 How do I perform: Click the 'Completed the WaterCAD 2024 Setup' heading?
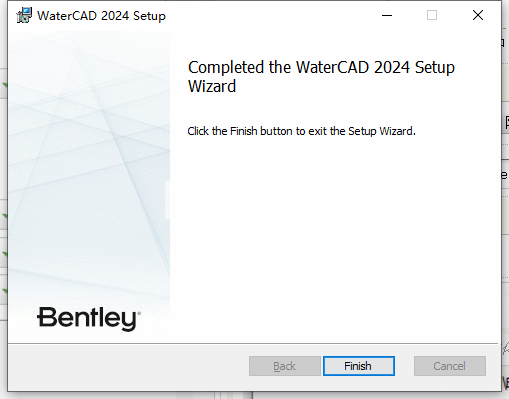pos(321,68)
